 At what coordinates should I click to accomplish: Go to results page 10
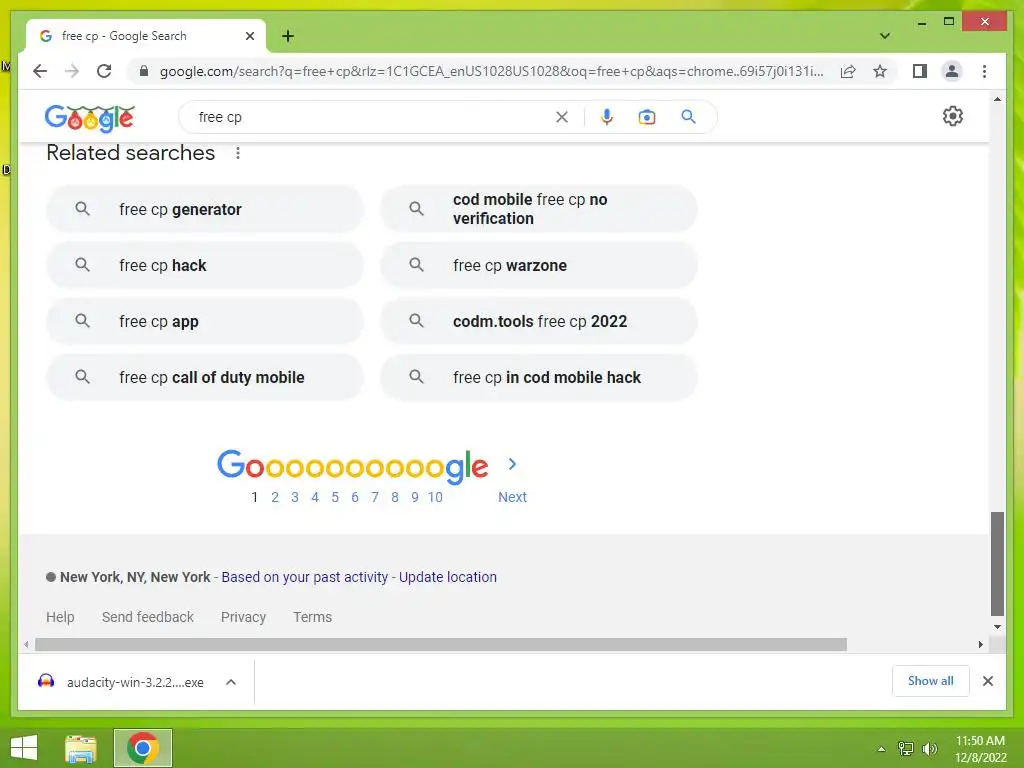(435, 497)
